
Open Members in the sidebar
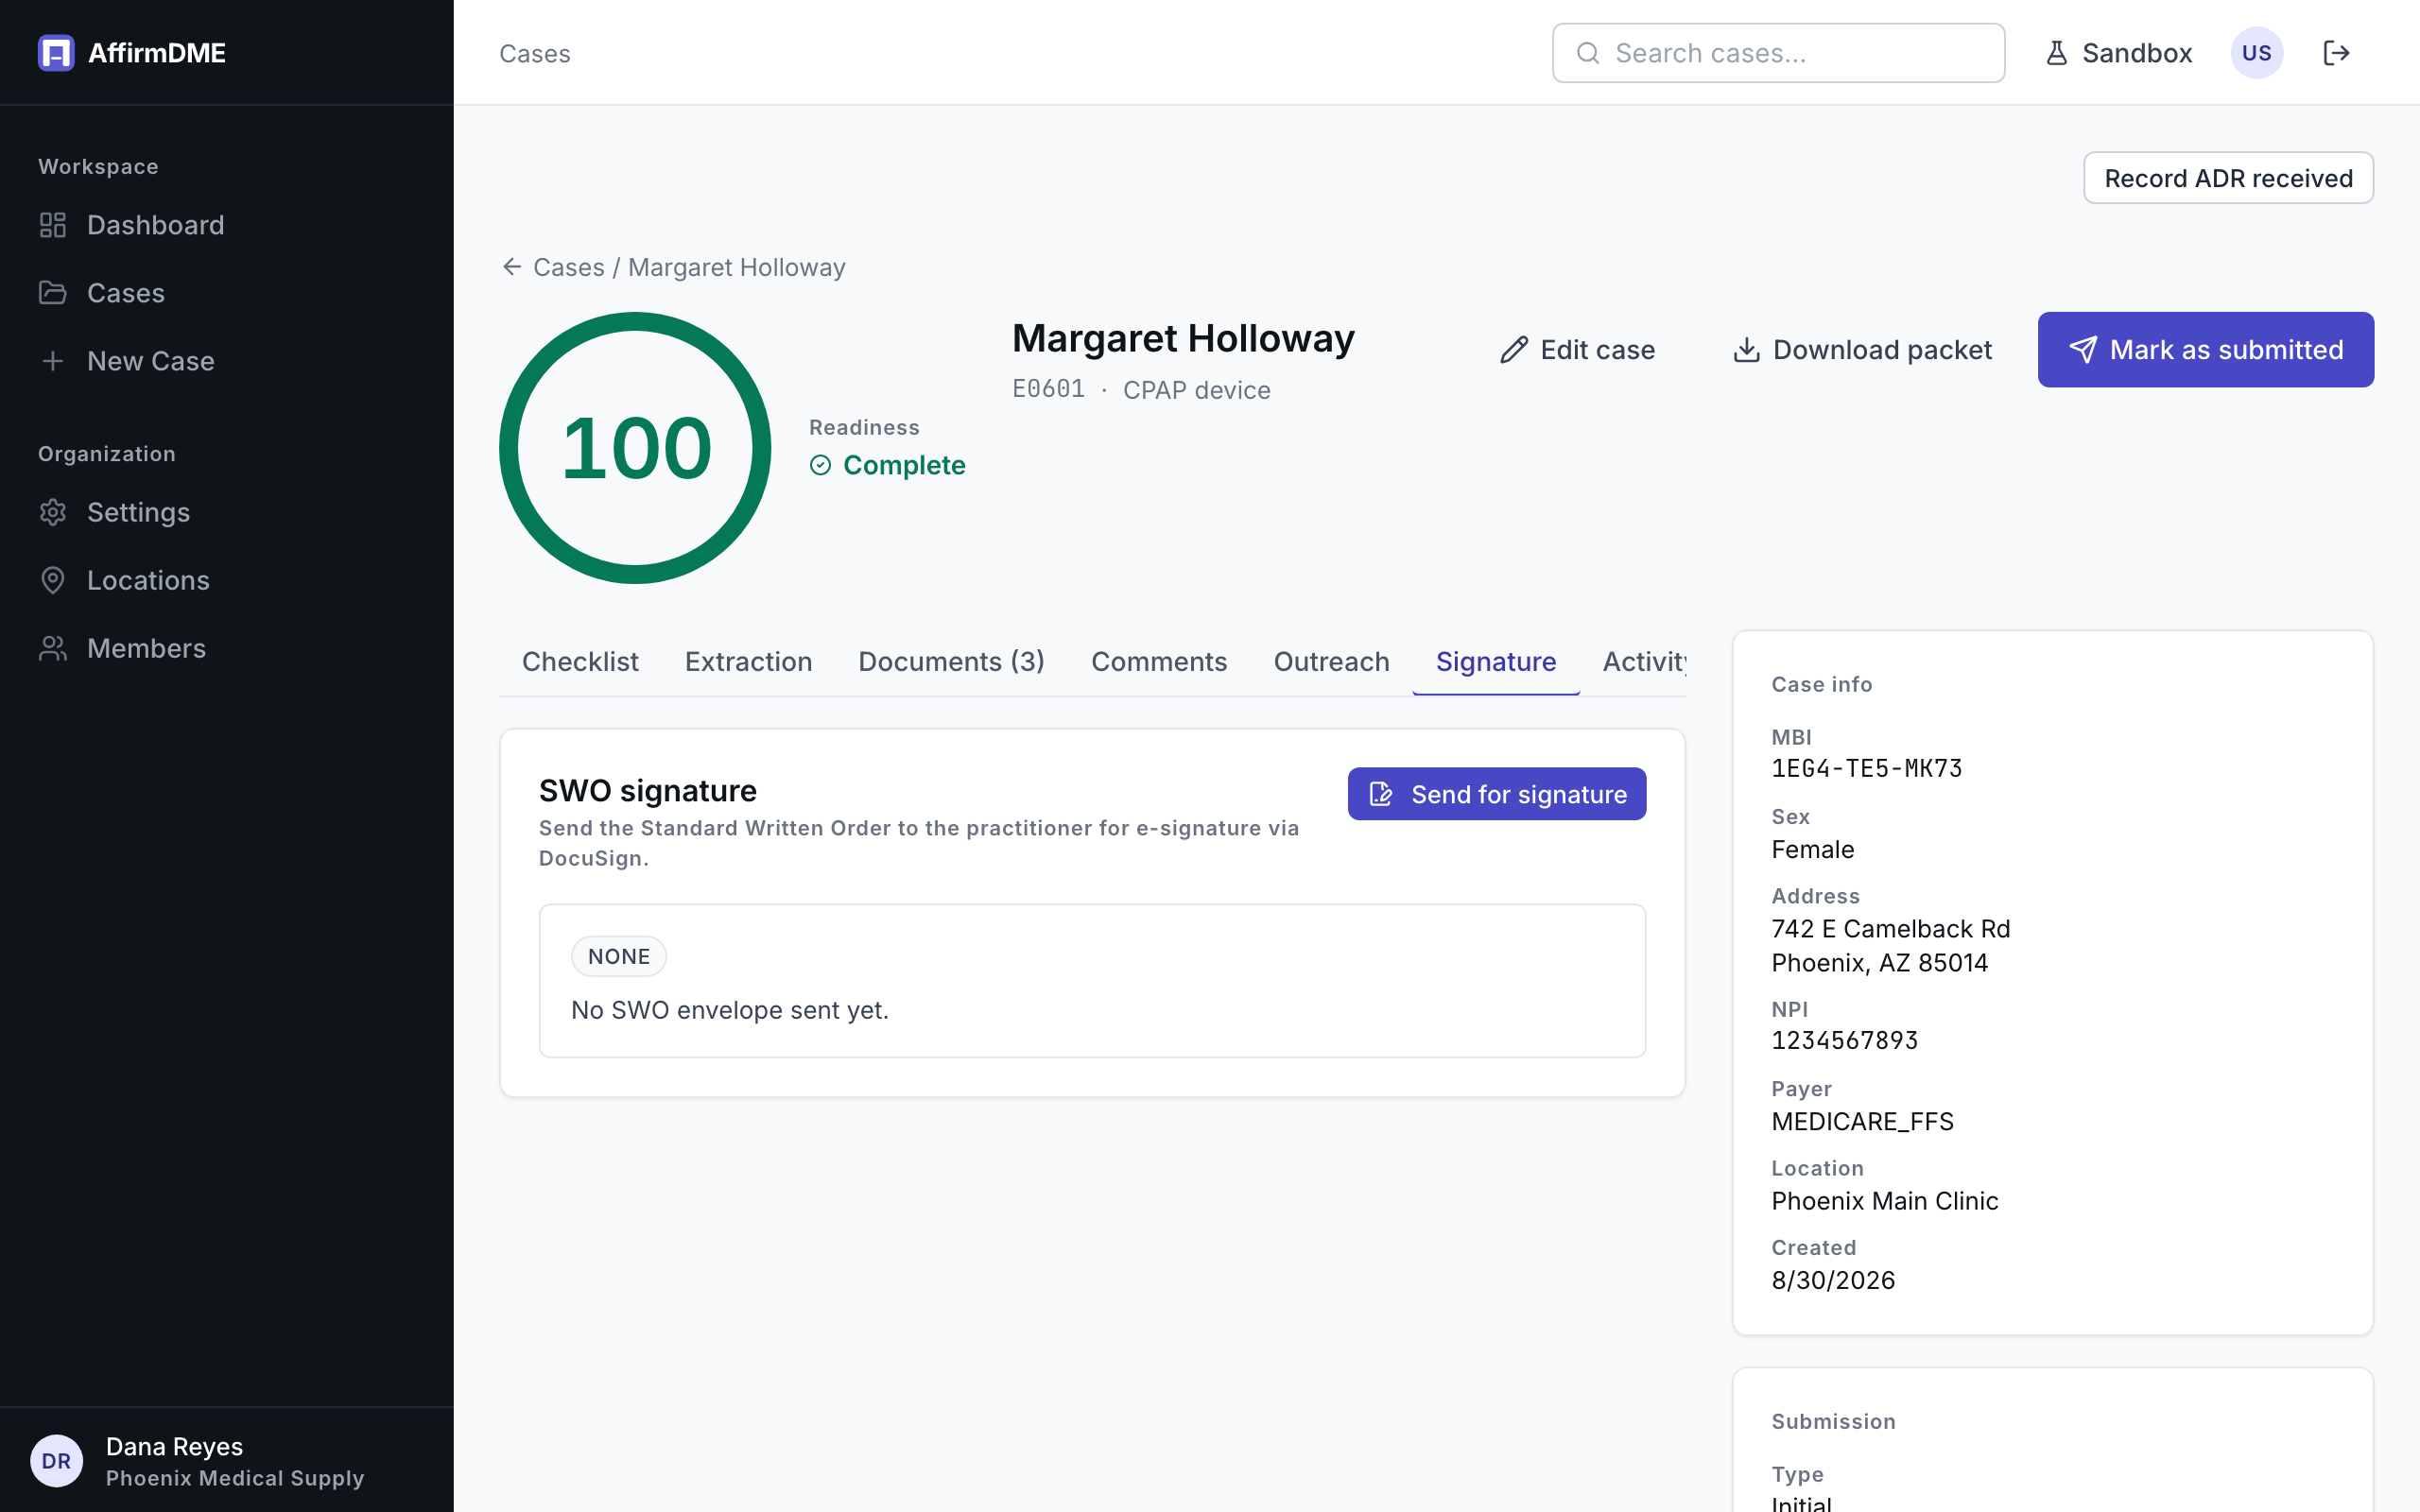[146, 648]
